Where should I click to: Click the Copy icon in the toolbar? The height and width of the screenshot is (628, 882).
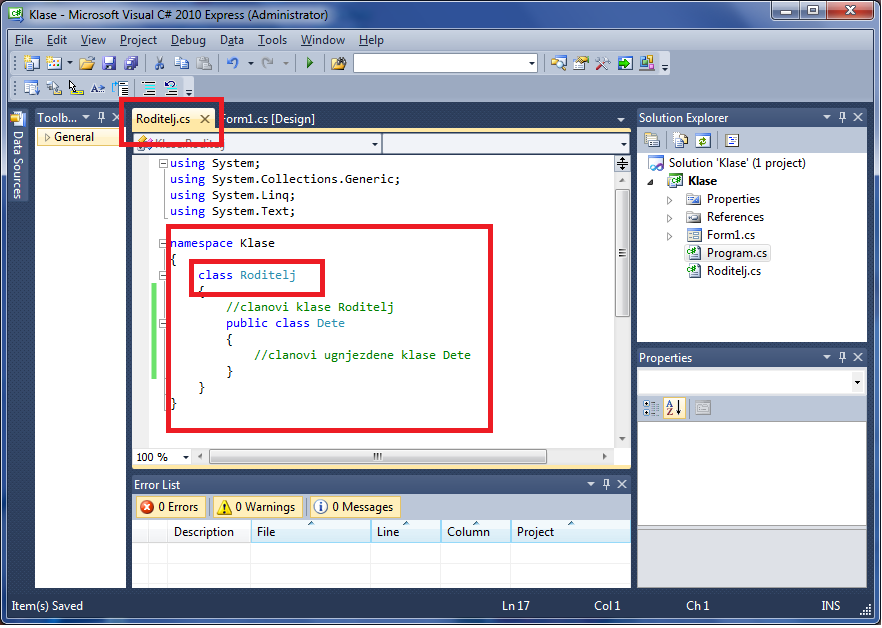tap(181, 63)
